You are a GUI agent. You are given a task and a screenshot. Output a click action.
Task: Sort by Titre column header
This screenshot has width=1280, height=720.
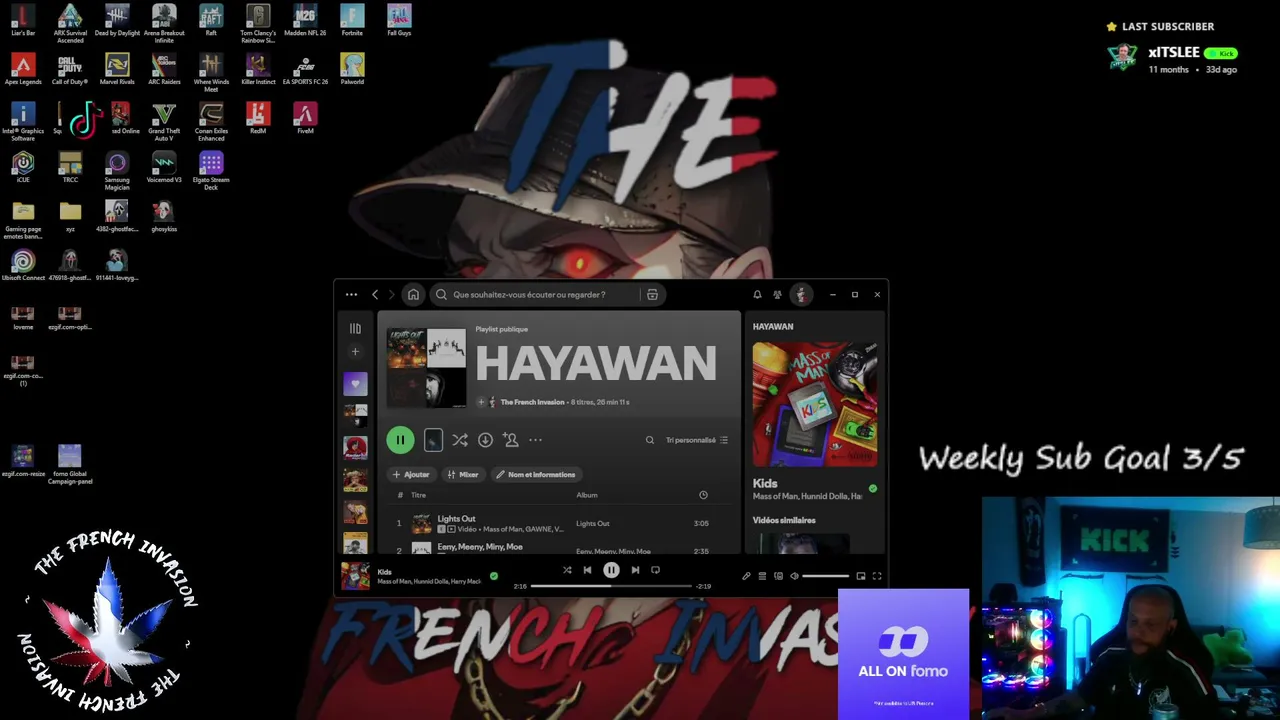tap(418, 495)
